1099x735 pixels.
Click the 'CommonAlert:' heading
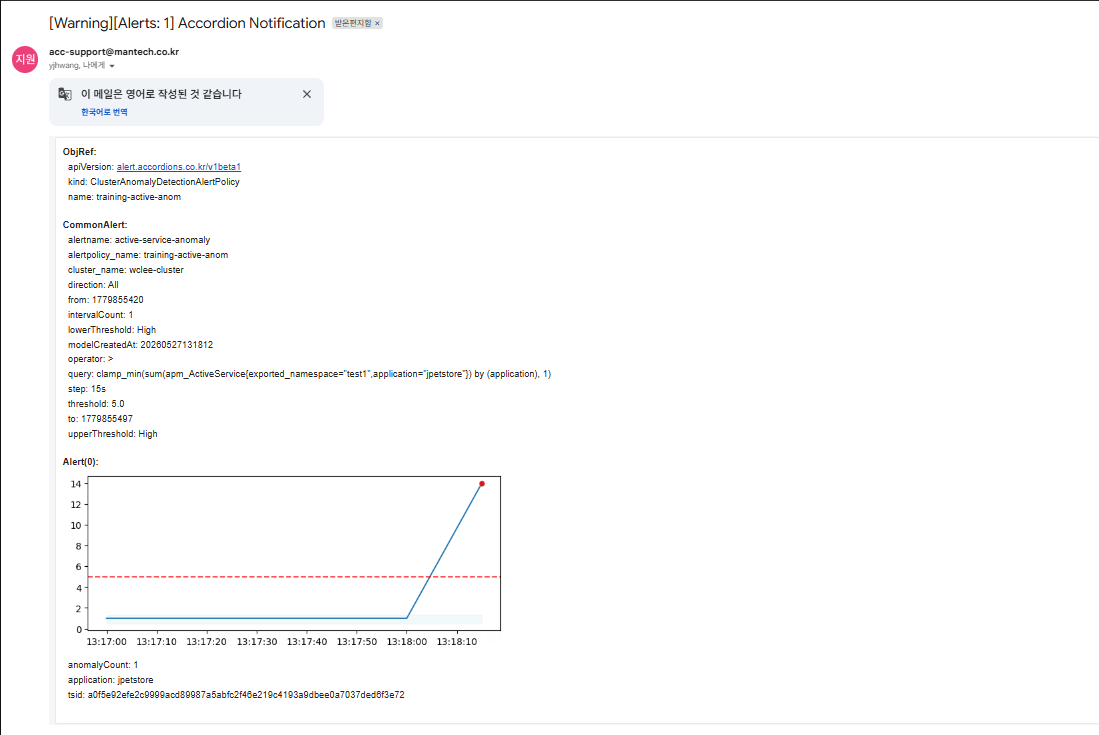[95, 225]
